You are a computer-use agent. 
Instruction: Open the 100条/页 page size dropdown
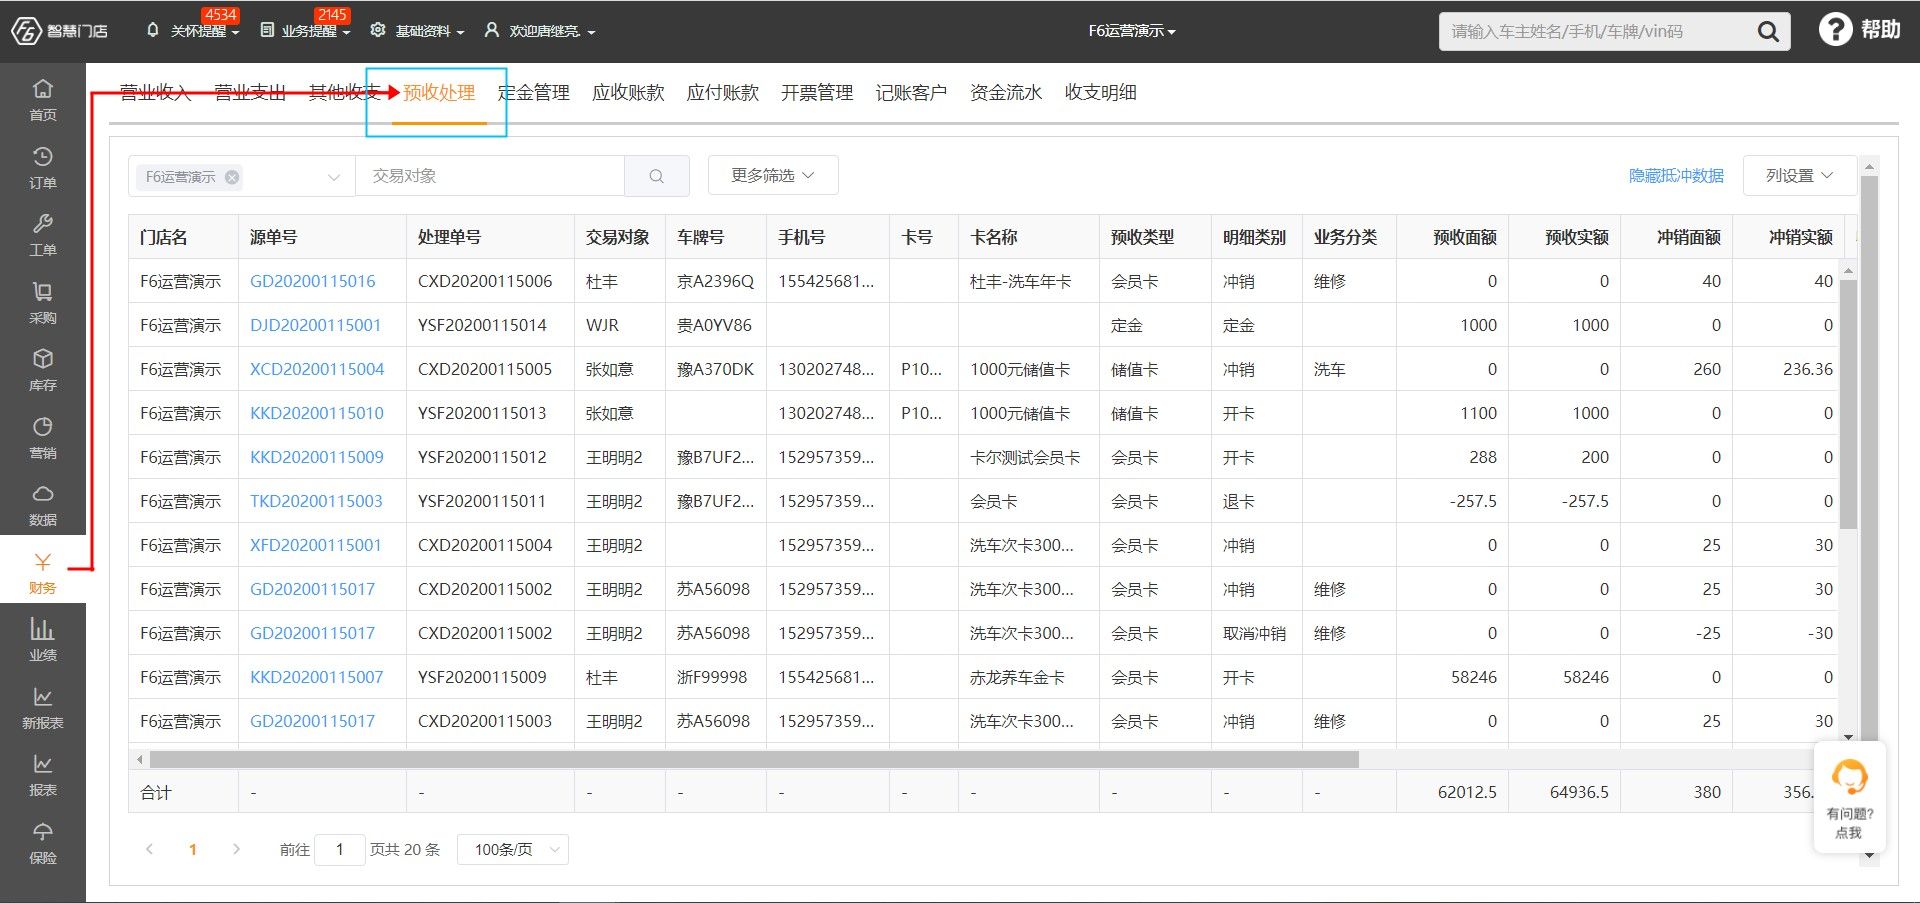[x=513, y=849]
